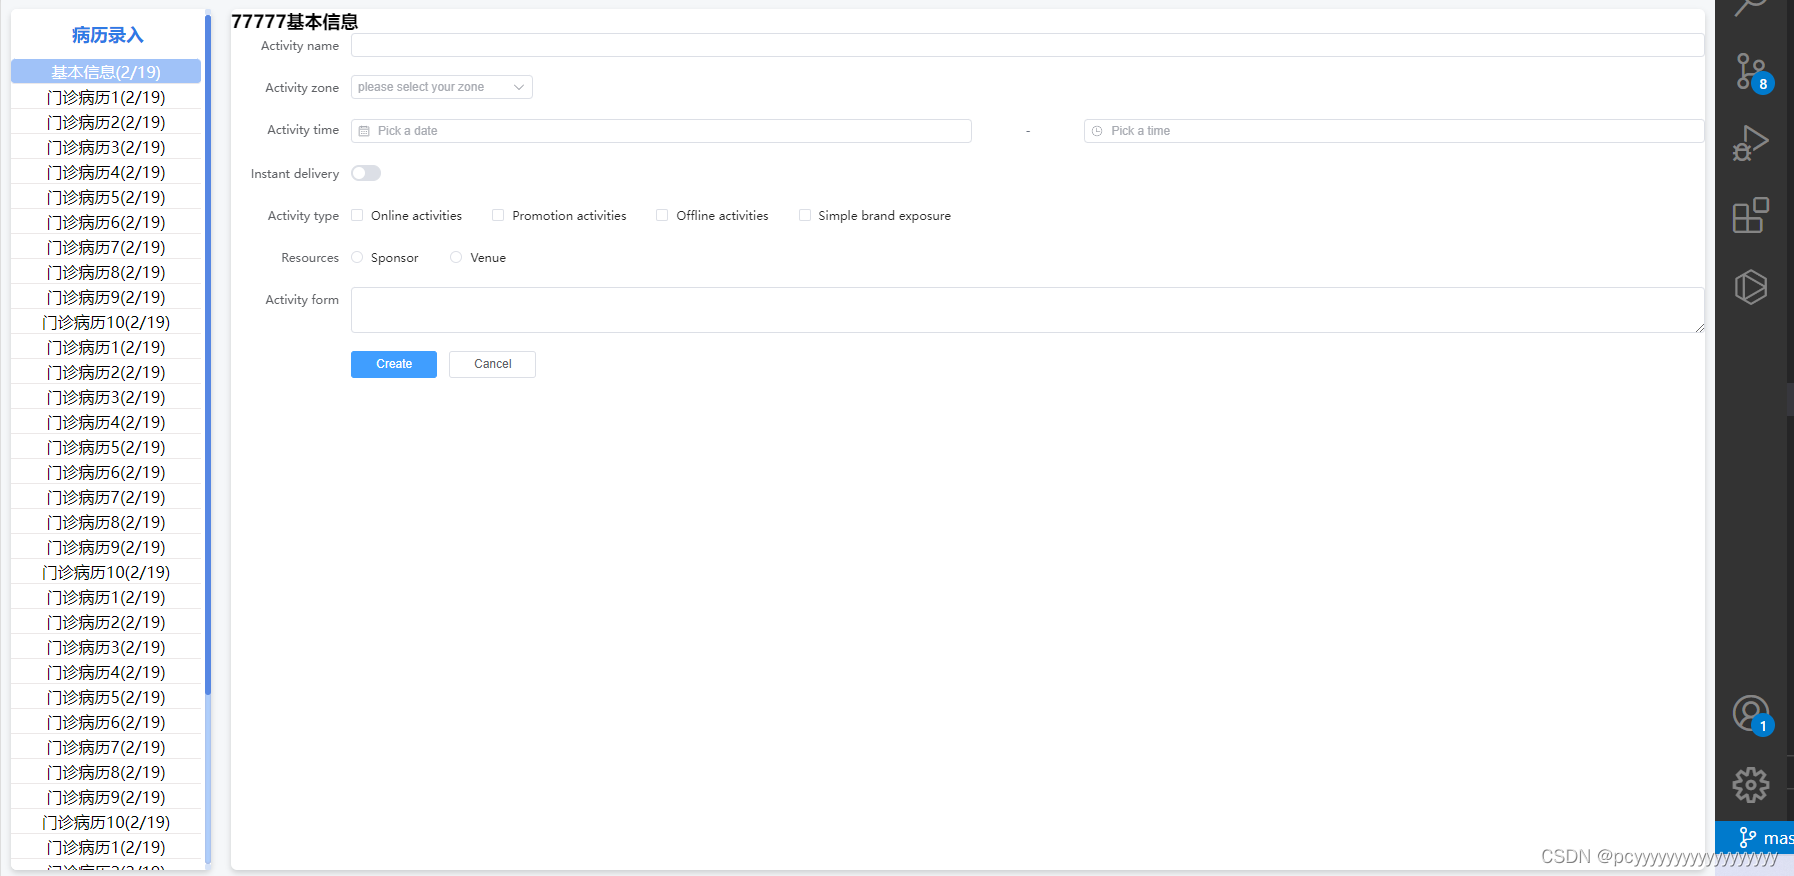
Task: Click the calendar icon in the date picker
Action: tap(364, 131)
